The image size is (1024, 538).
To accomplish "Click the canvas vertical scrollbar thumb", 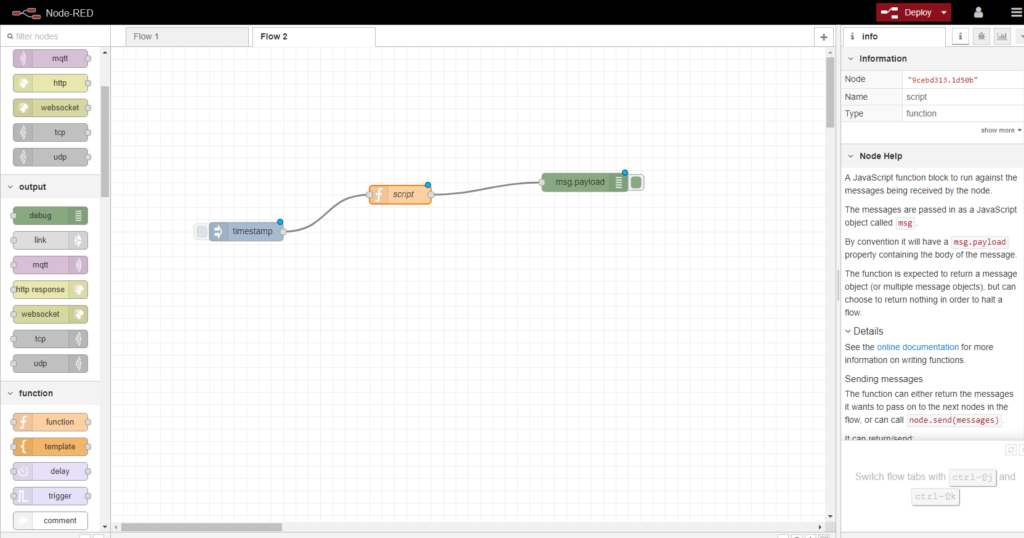I will click(830, 92).
